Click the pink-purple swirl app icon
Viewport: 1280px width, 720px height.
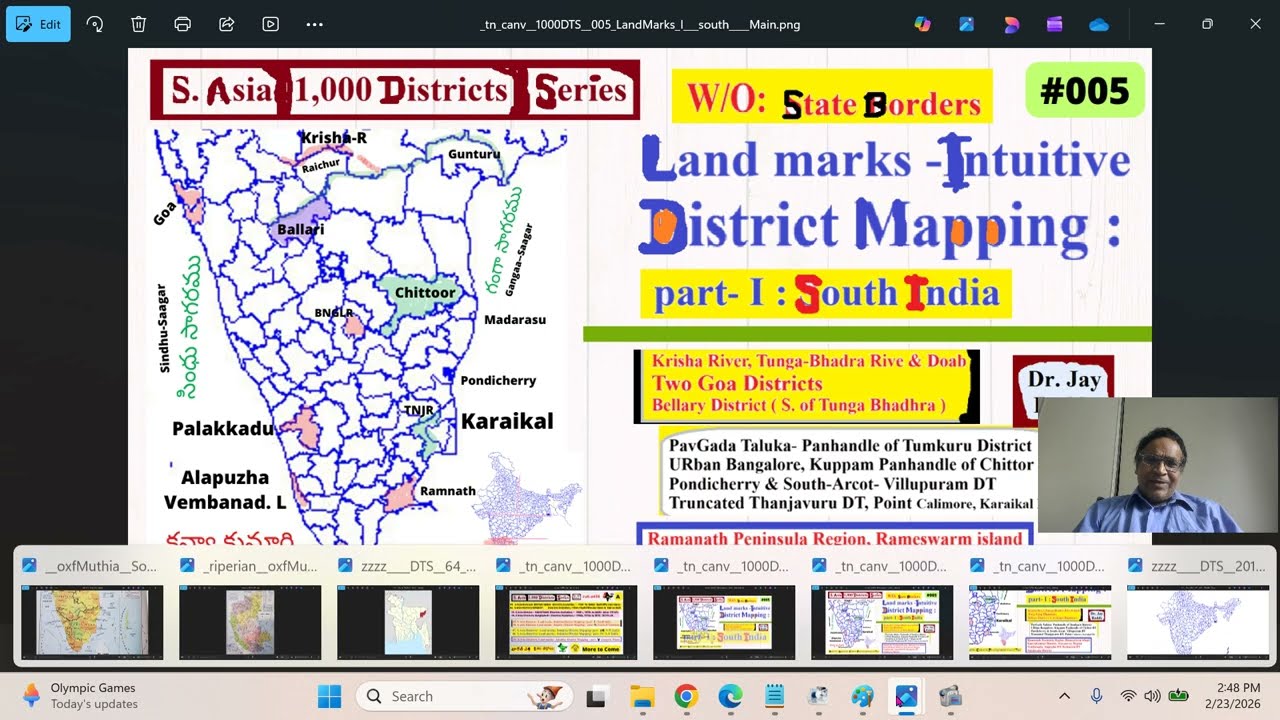tap(1011, 24)
